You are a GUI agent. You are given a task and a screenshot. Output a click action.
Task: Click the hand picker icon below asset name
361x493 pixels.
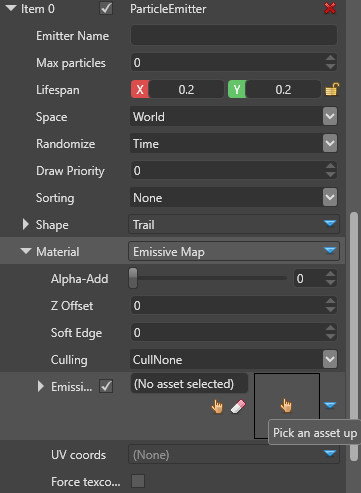217,407
